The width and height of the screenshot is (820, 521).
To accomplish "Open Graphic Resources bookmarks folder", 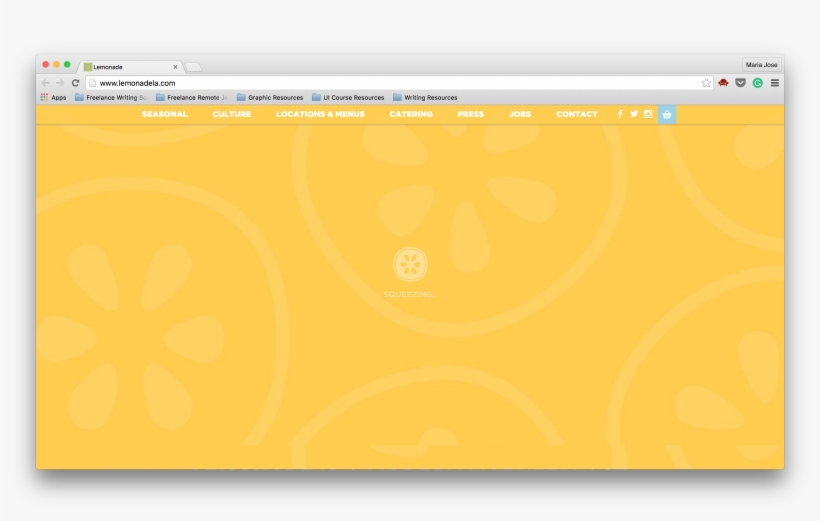I will point(270,97).
